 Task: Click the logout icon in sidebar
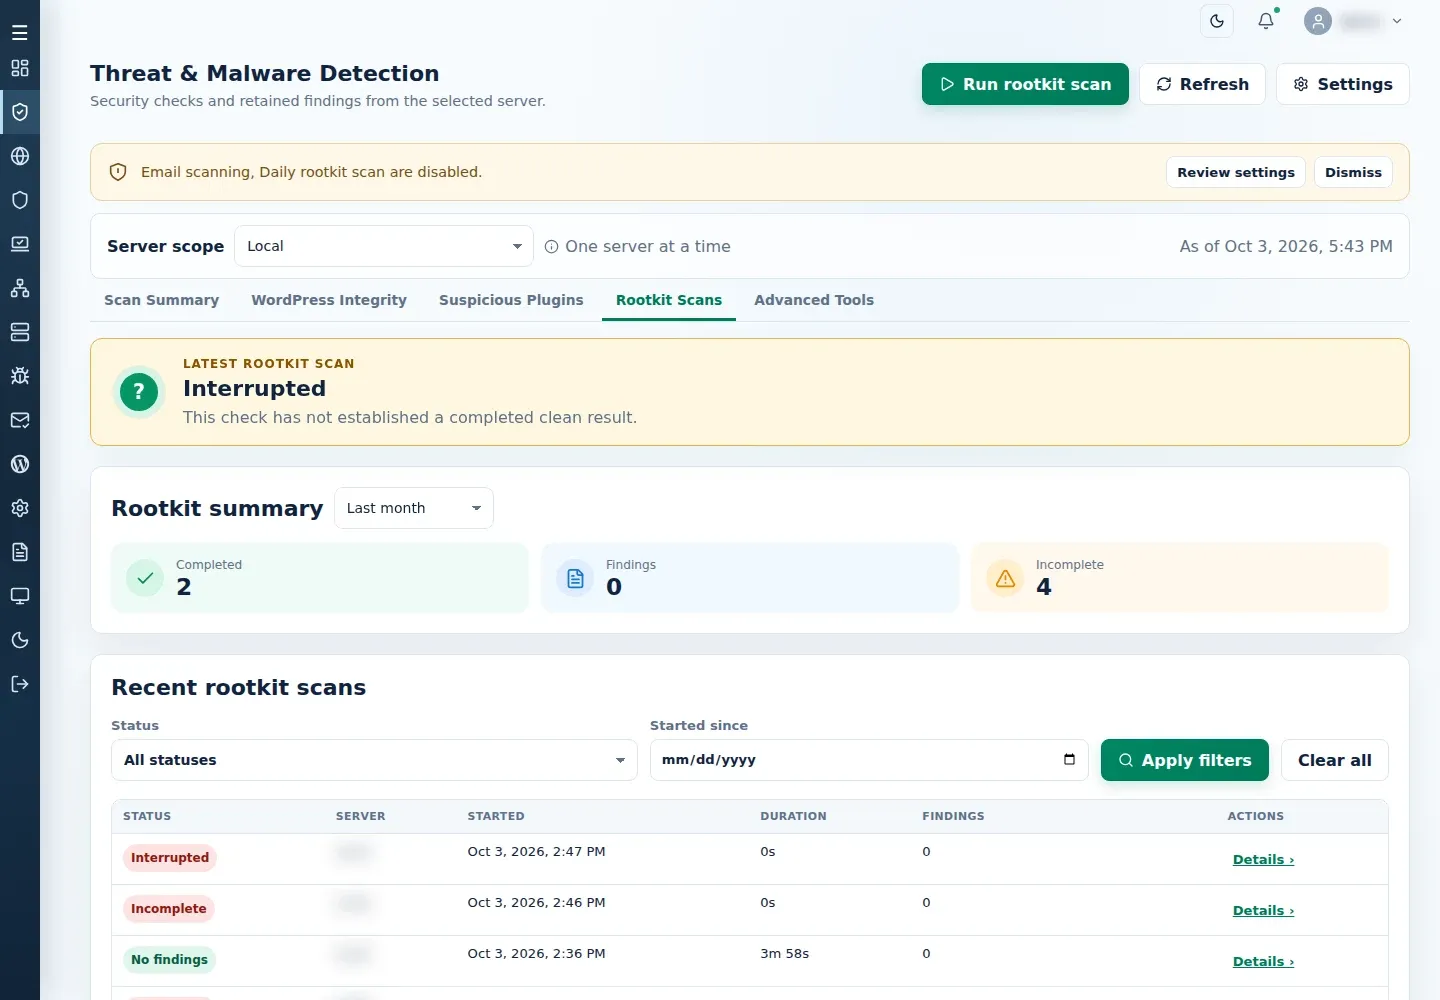click(x=19, y=684)
